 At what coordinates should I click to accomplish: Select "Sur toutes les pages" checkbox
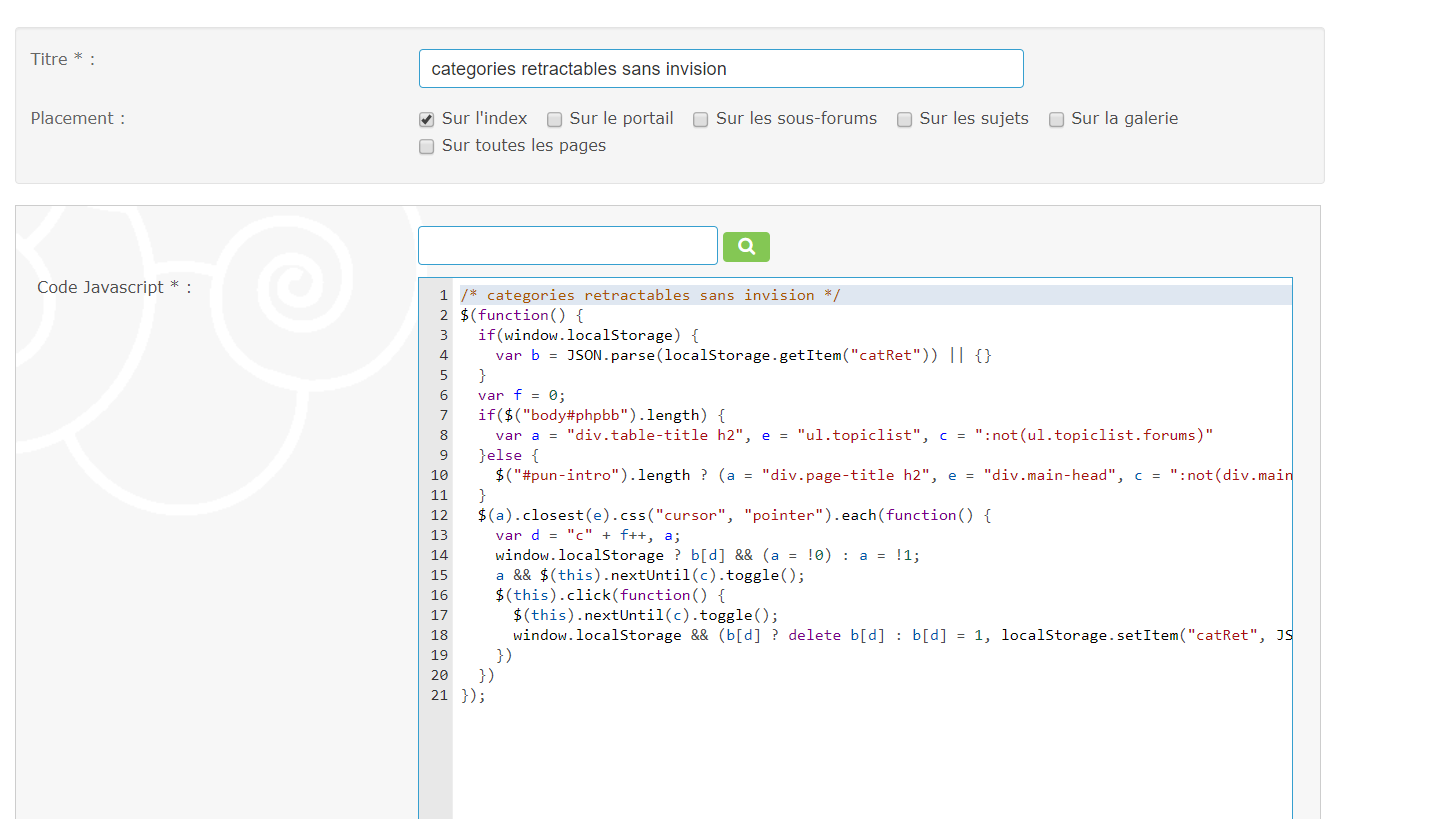[427, 147]
